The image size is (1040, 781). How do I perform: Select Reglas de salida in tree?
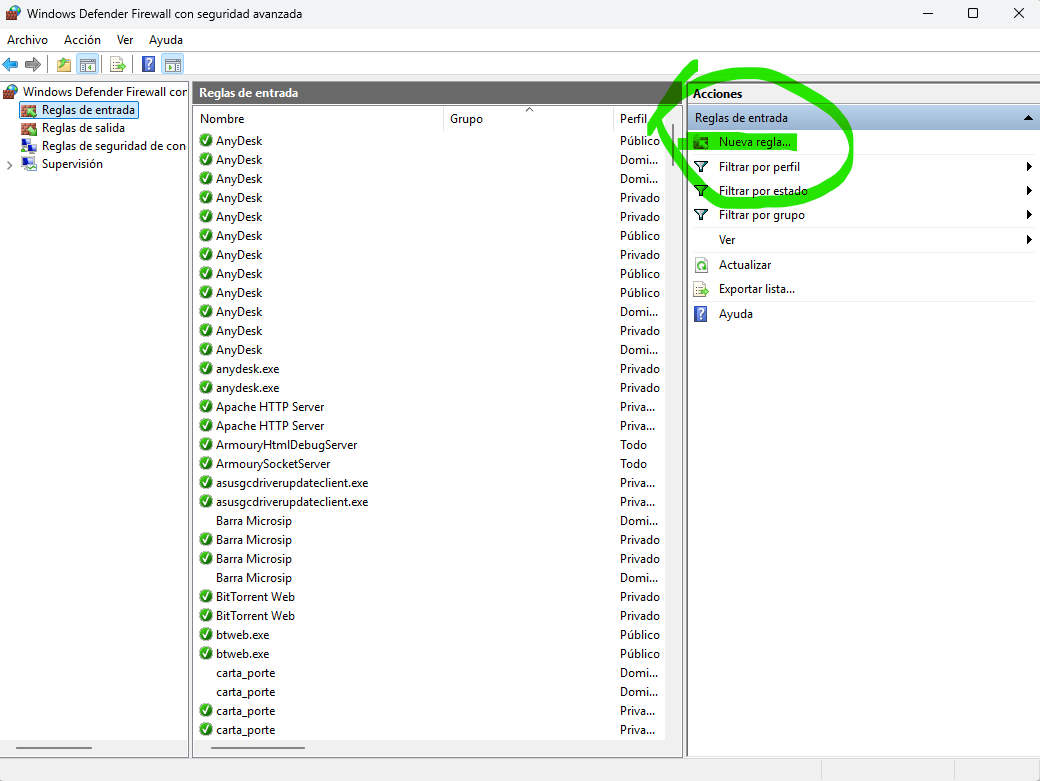[x=83, y=128]
